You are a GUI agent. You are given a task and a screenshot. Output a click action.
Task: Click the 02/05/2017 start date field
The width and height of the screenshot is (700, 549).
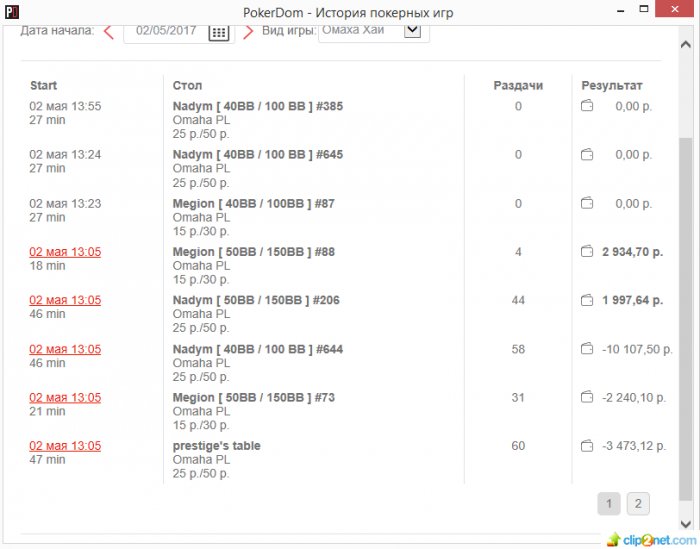click(x=179, y=33)
